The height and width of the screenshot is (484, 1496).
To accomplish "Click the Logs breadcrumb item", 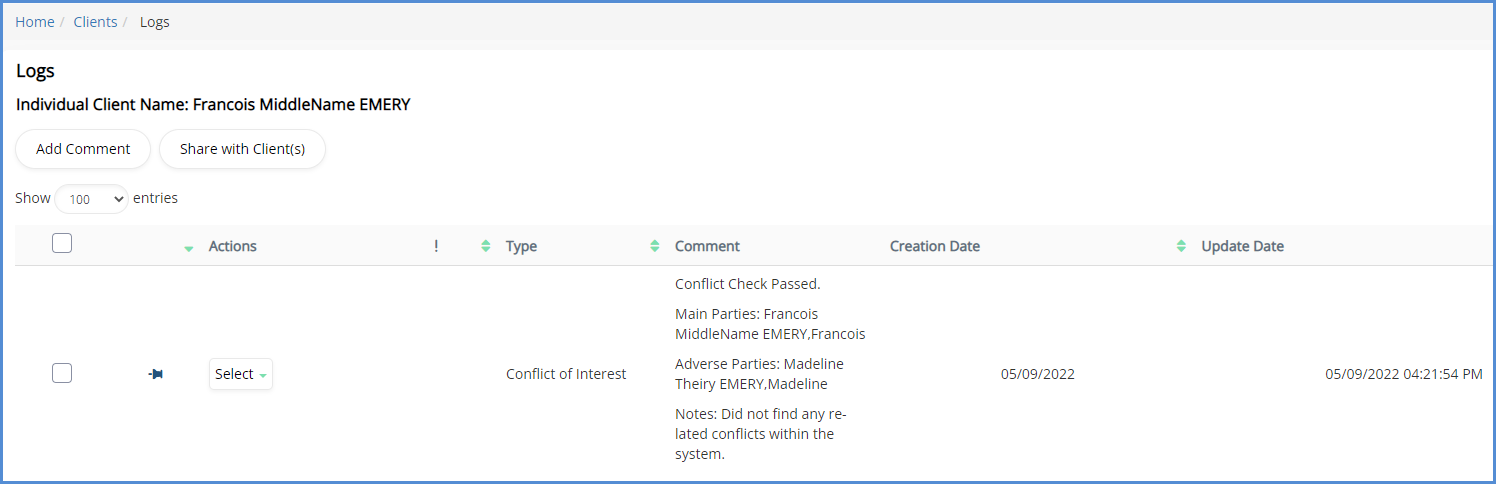I will pyautogui.click(x=154, y=22).
